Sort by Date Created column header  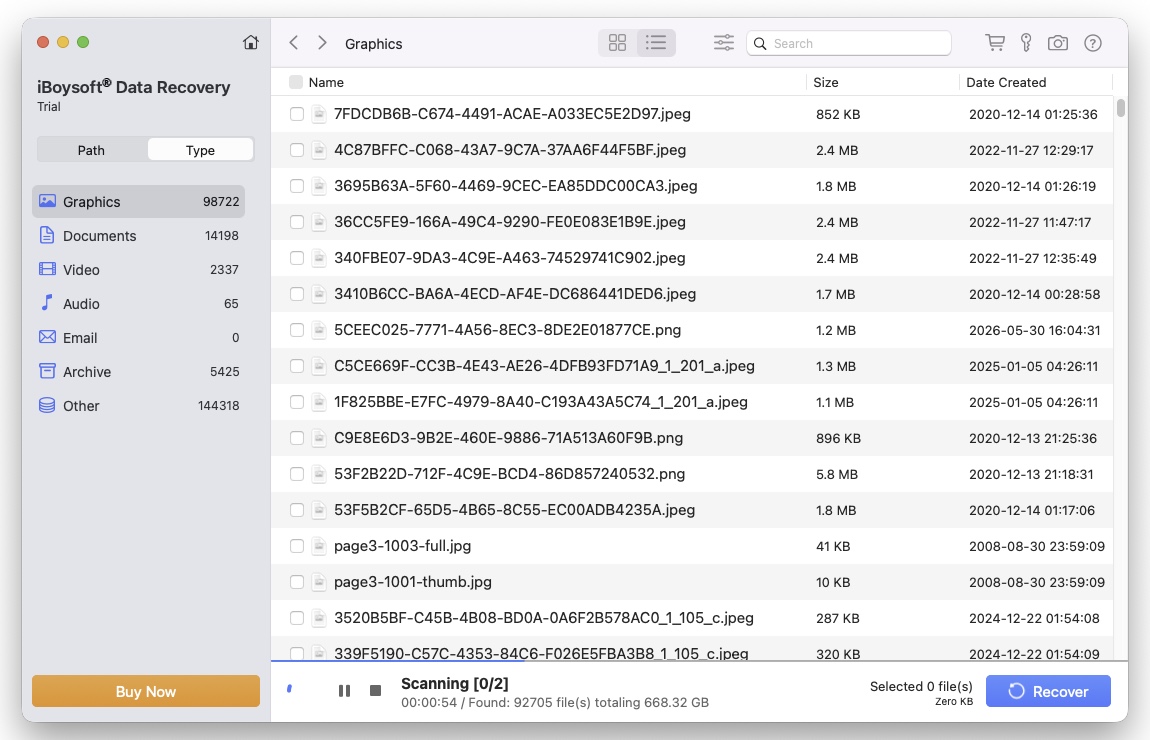1006,82
